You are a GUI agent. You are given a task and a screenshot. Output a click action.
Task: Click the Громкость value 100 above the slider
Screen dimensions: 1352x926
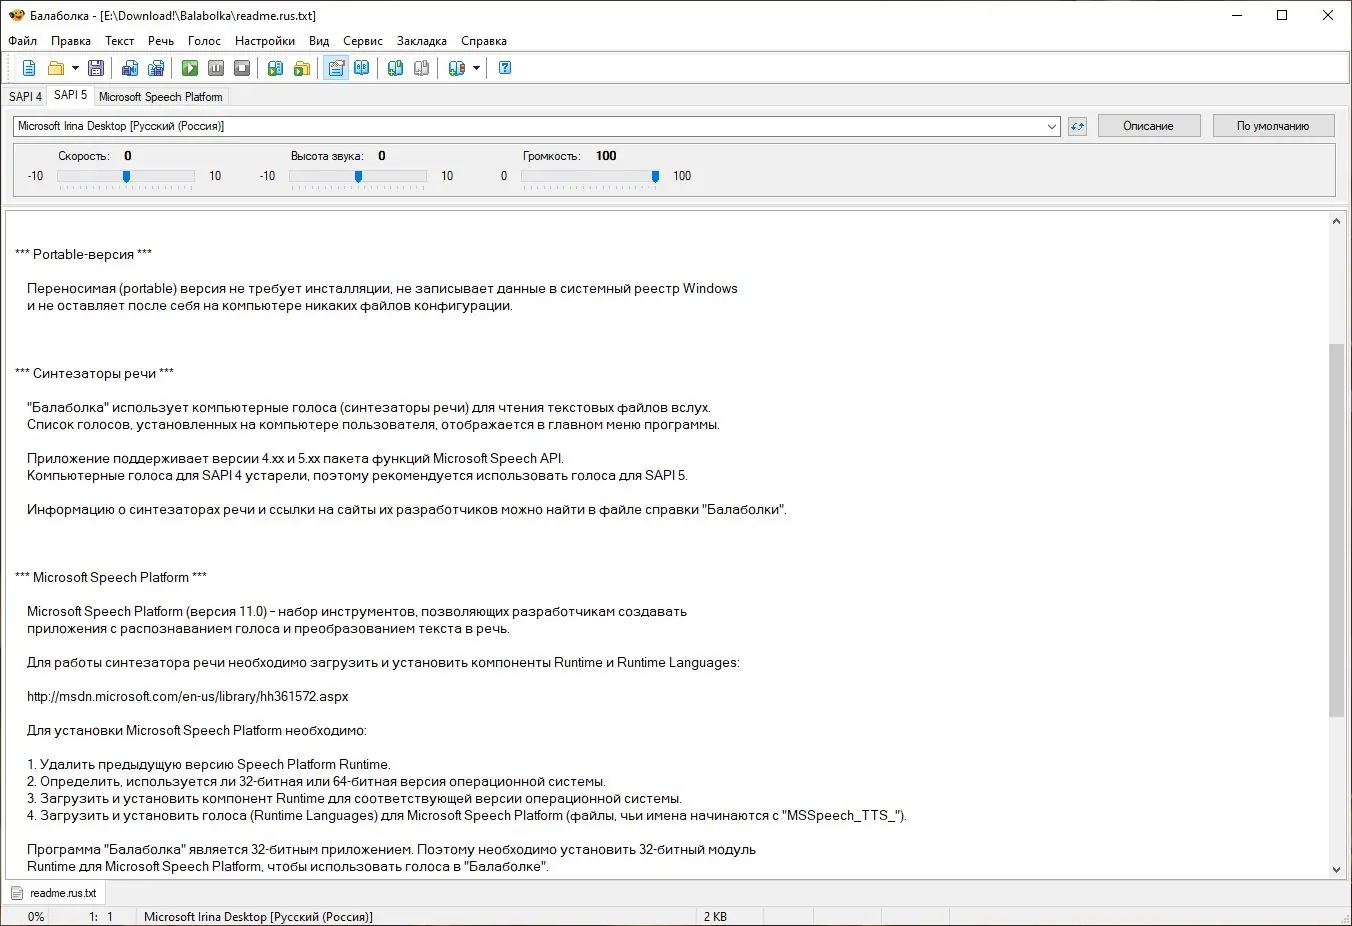[x=606, y=156]
